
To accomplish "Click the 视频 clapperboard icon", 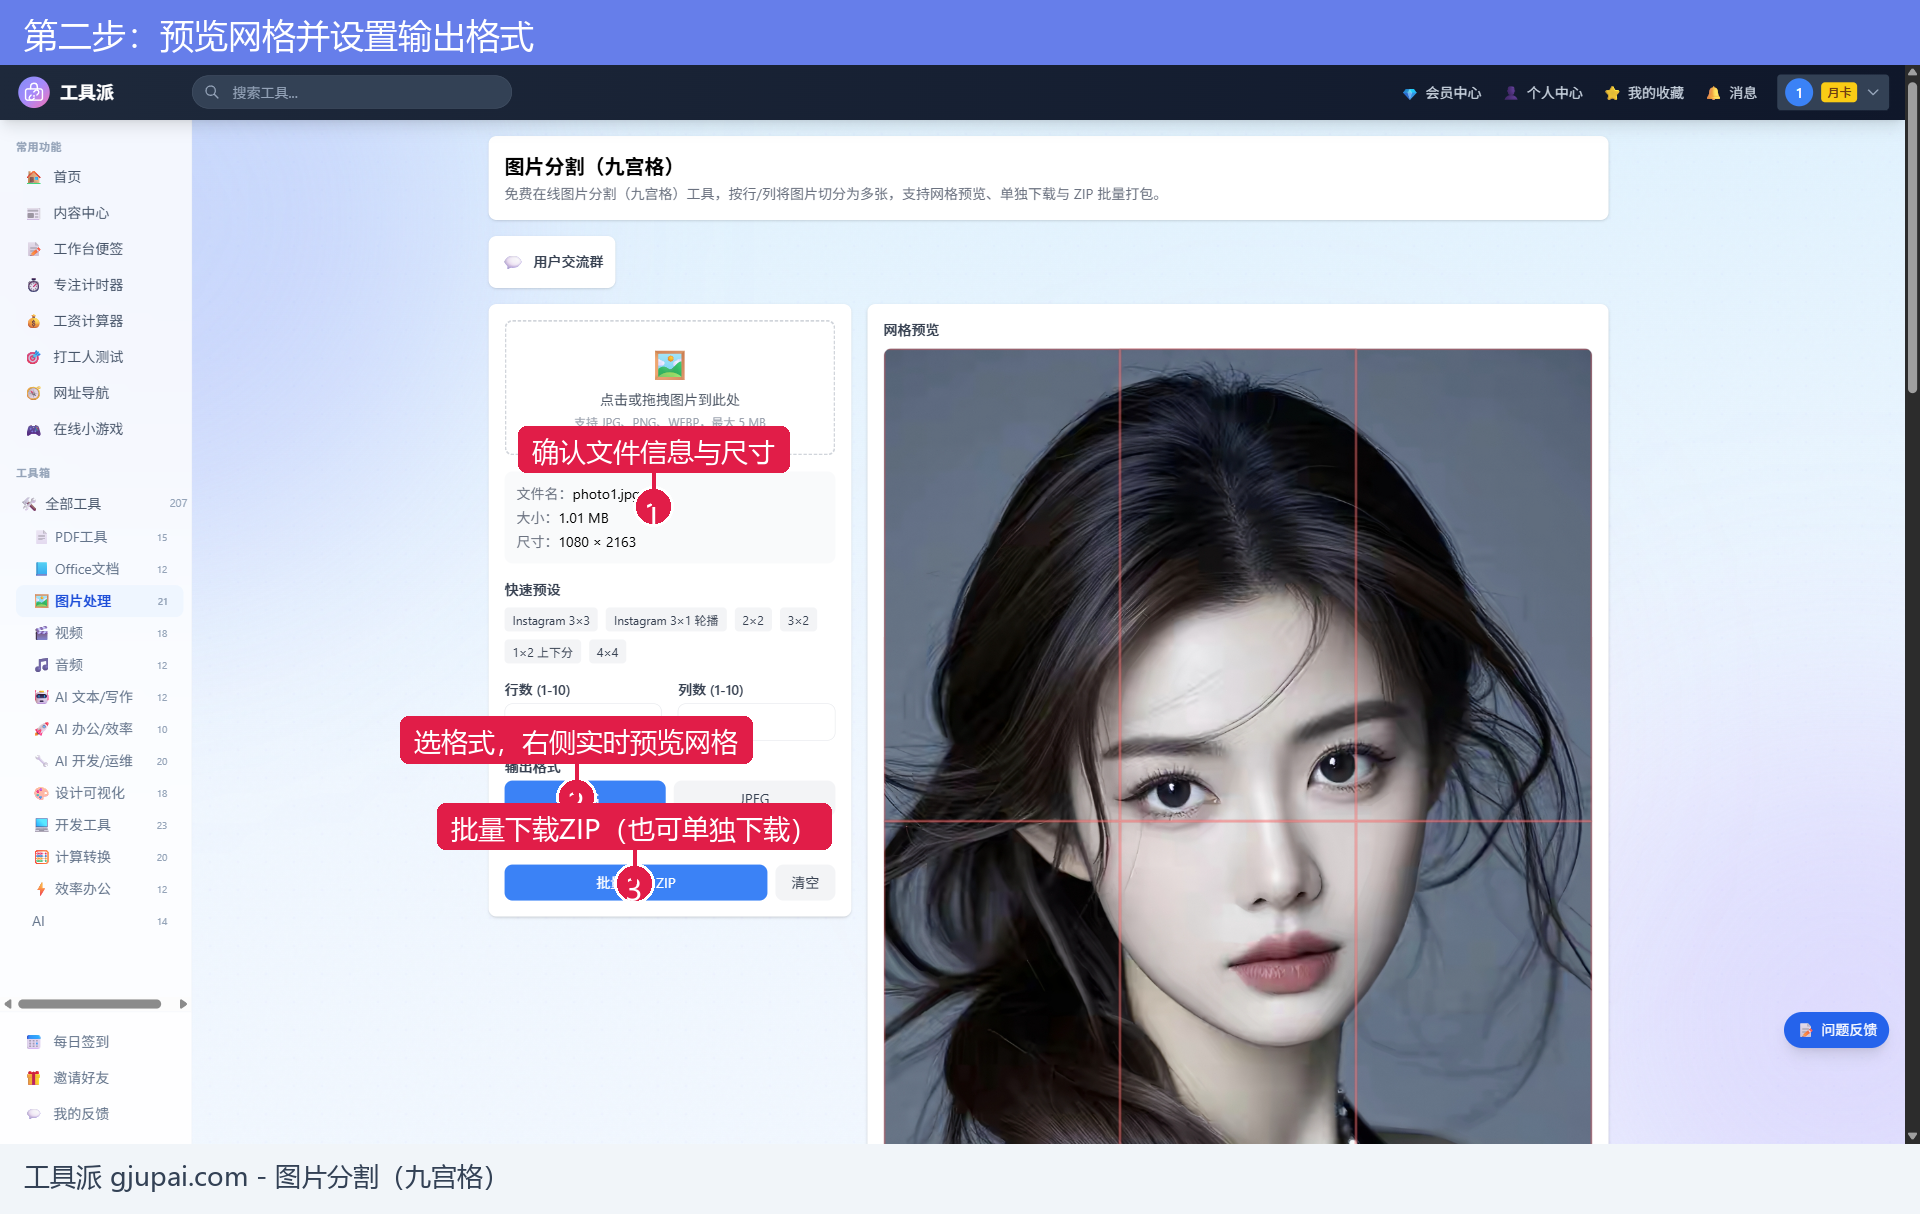I will click(42, 633).
